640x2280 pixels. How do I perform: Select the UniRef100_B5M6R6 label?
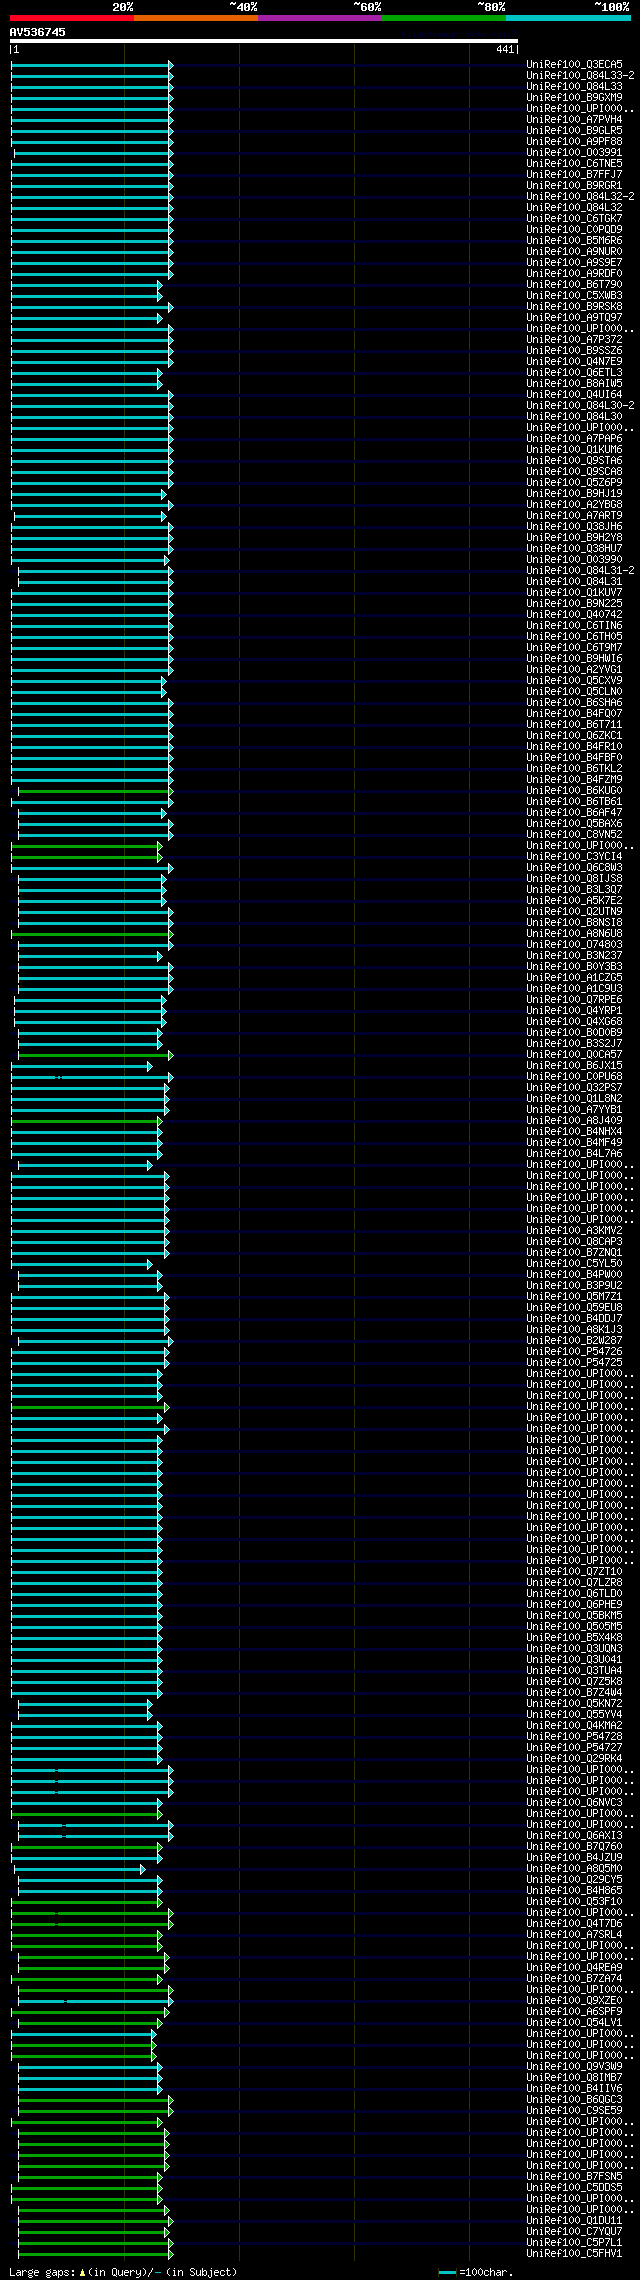pos(574,240)
